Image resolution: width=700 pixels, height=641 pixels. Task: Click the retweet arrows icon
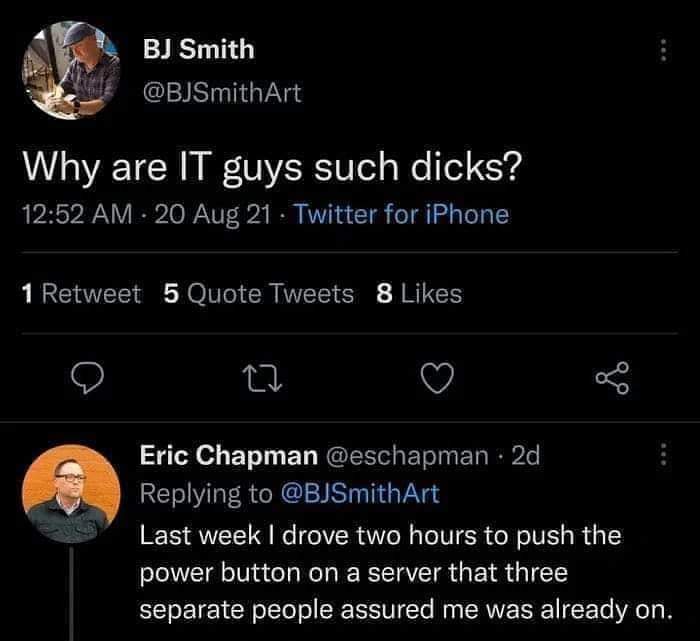(262, 379)
